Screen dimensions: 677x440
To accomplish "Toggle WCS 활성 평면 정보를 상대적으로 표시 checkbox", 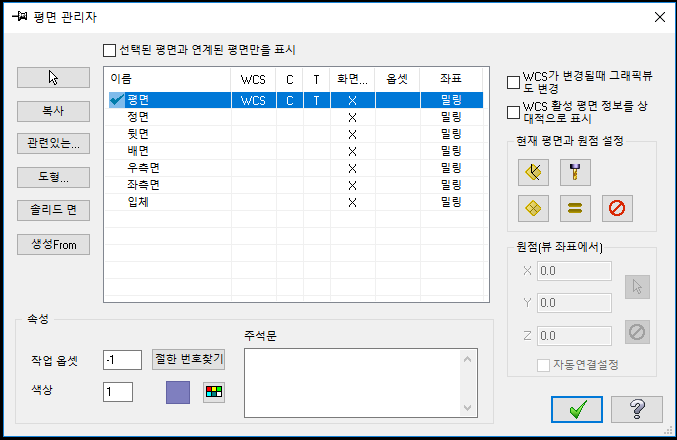I will 513,112.
